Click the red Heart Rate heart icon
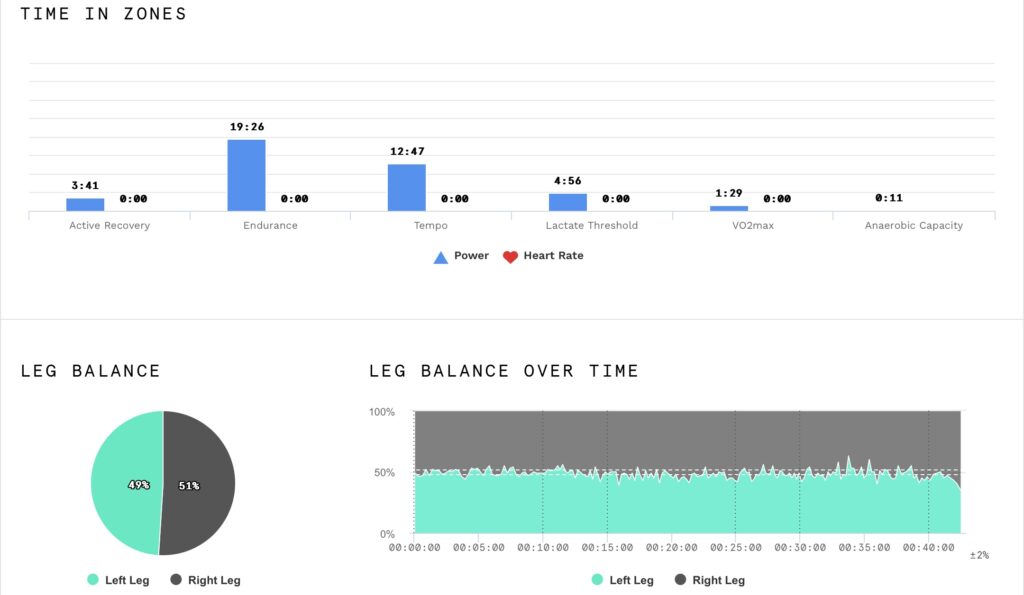 coord(510,257)
